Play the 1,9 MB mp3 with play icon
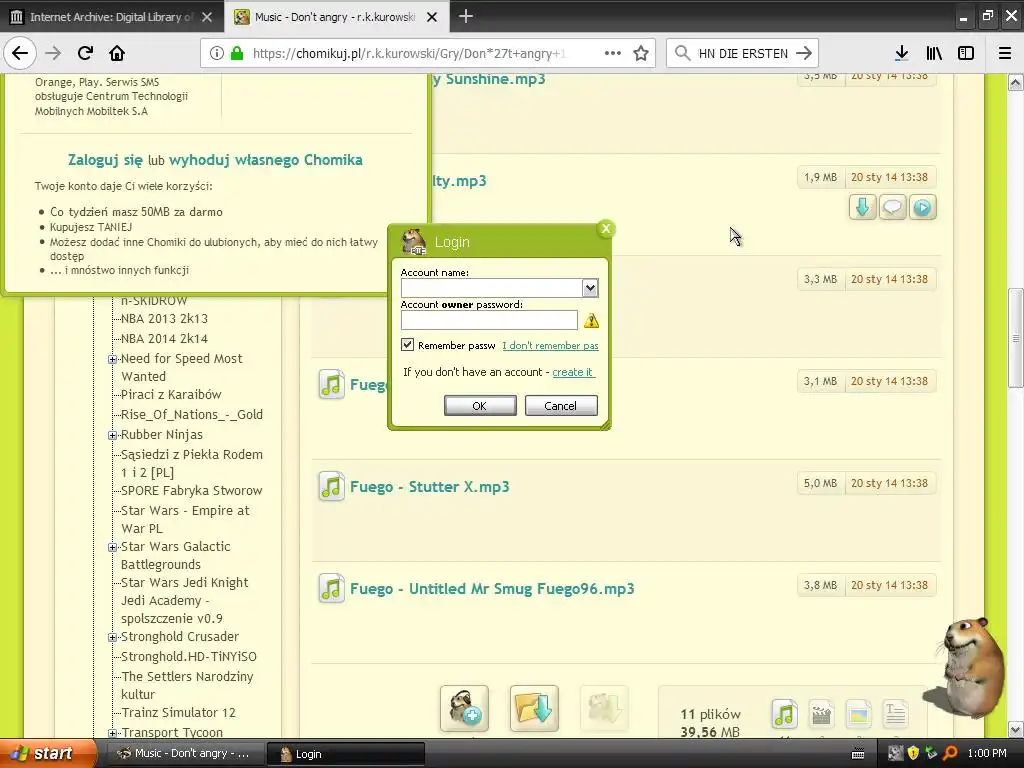This screenshot has width=1024, height=768. pyautogui.click(x=922, y=208)
